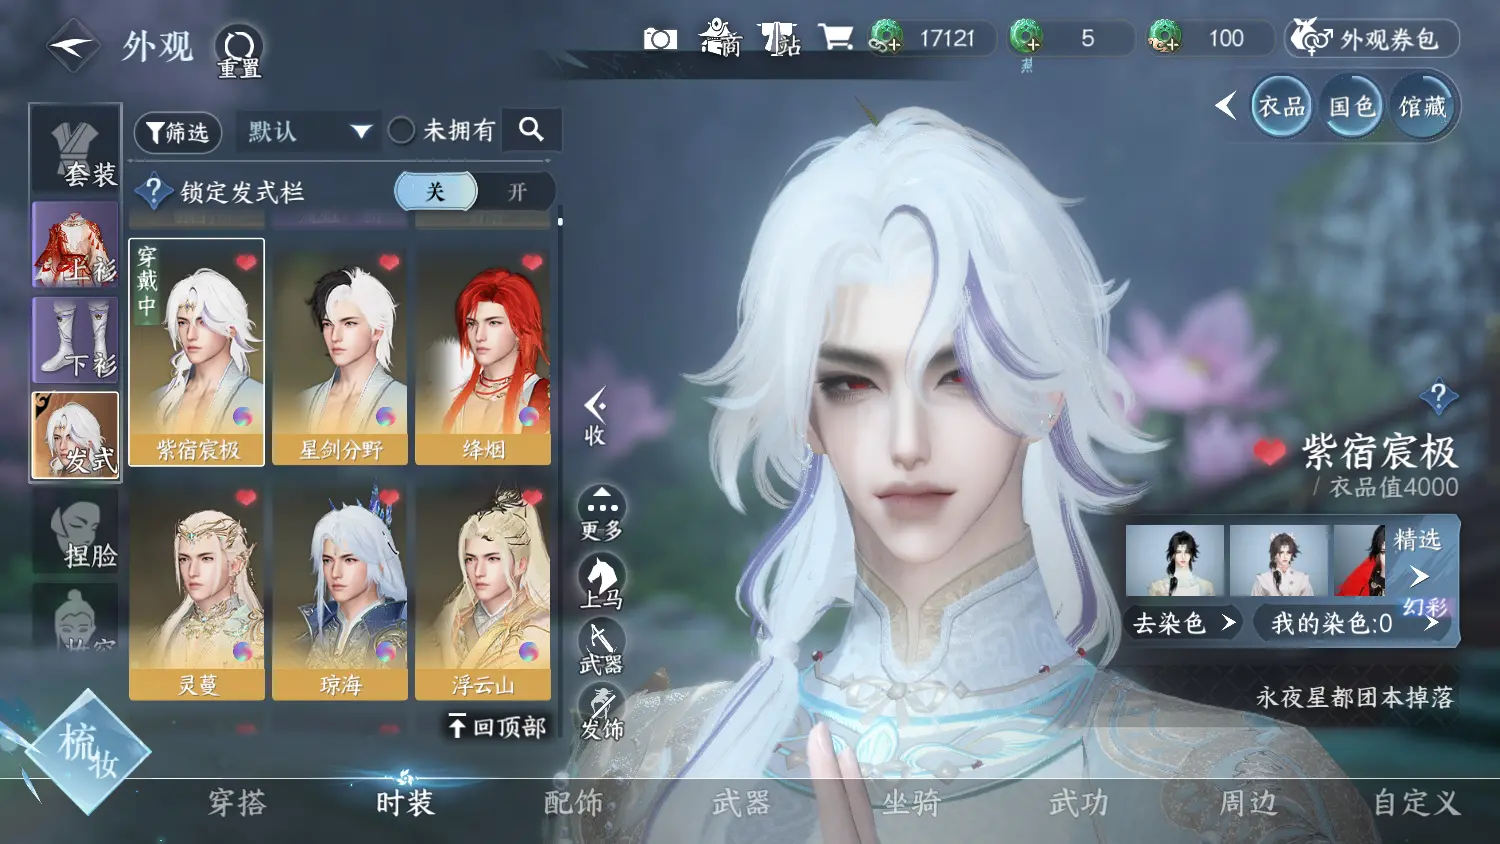Open the camera screenshot mode
This screenshot has width=1500, height=844.
pyautogui.click(x=660, y=38)
